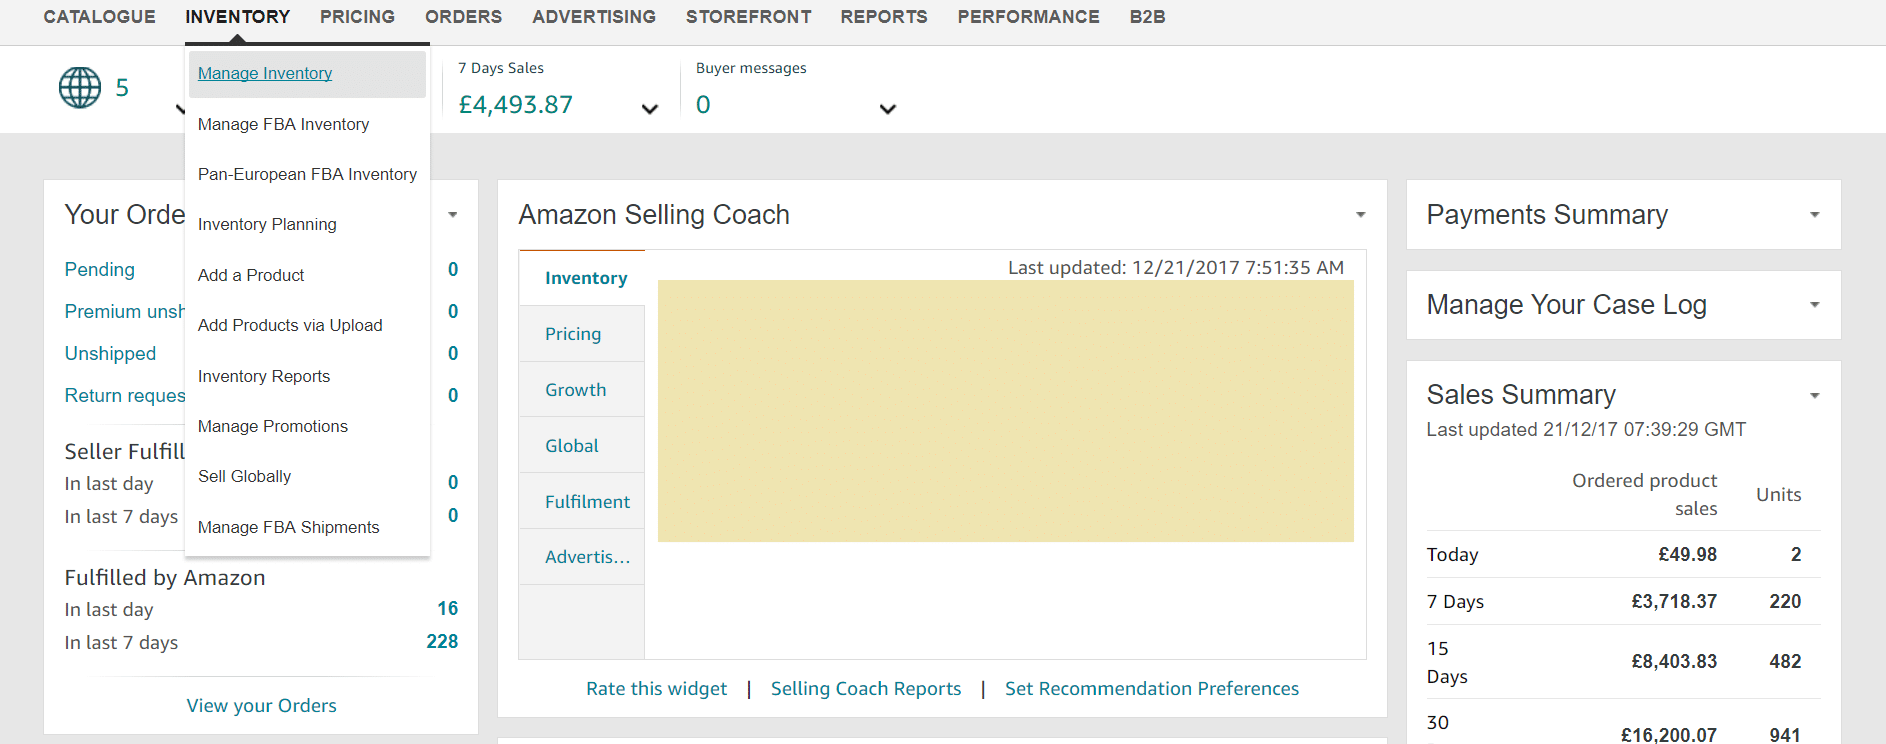The width and height of the screenshot is (1886, 744).
Task: Open the STOREFRONT menu
Action: 749,17
